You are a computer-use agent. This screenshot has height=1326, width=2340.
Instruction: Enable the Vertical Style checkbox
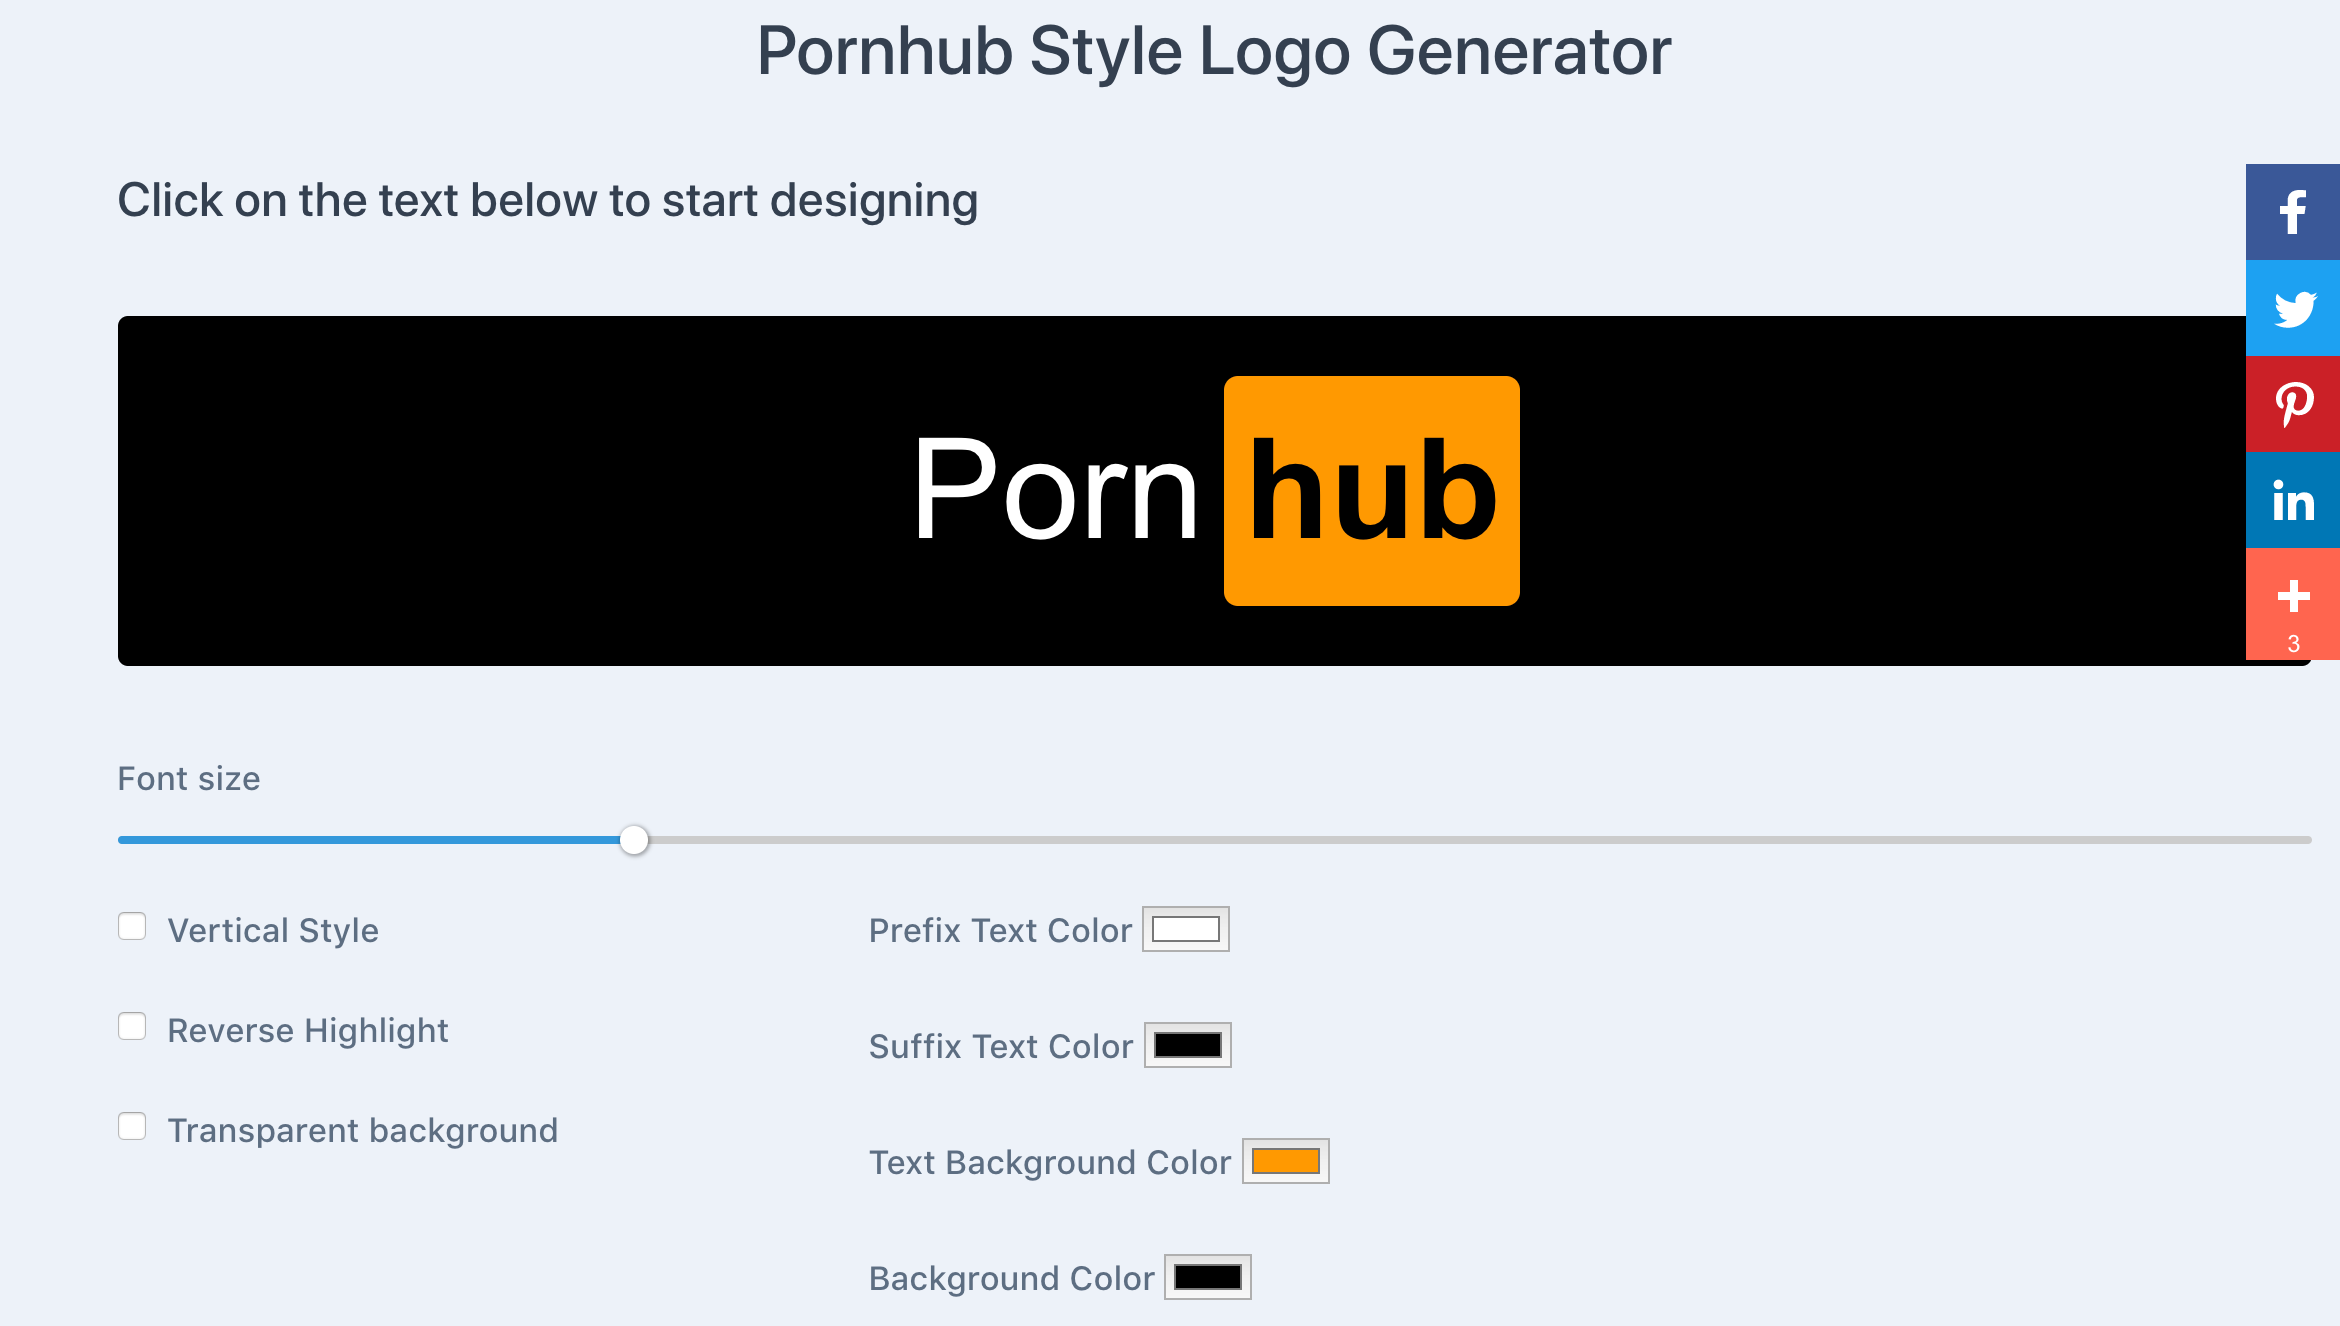coord(132,927)
